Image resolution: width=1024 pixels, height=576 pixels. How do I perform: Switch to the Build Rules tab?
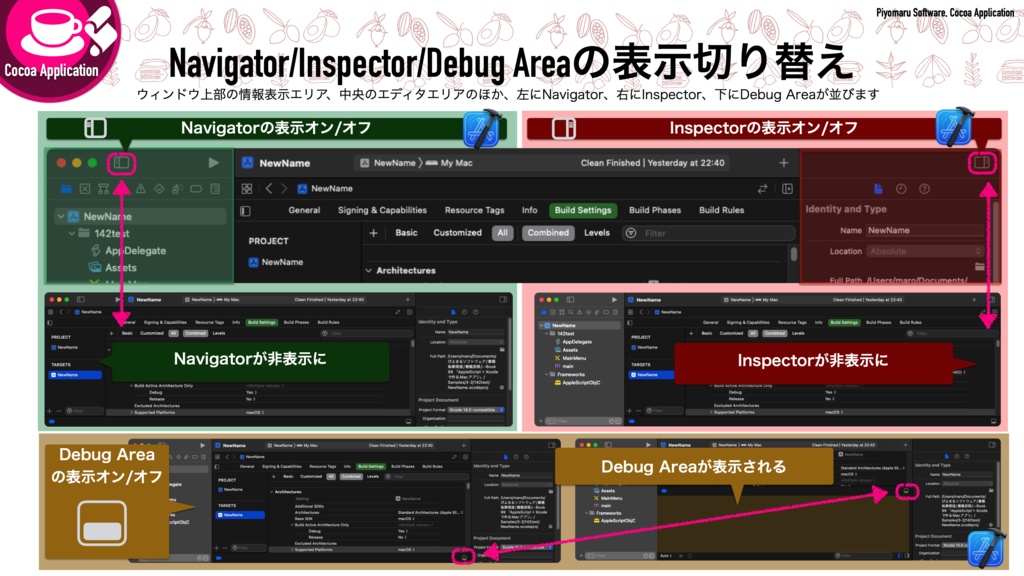721,210
